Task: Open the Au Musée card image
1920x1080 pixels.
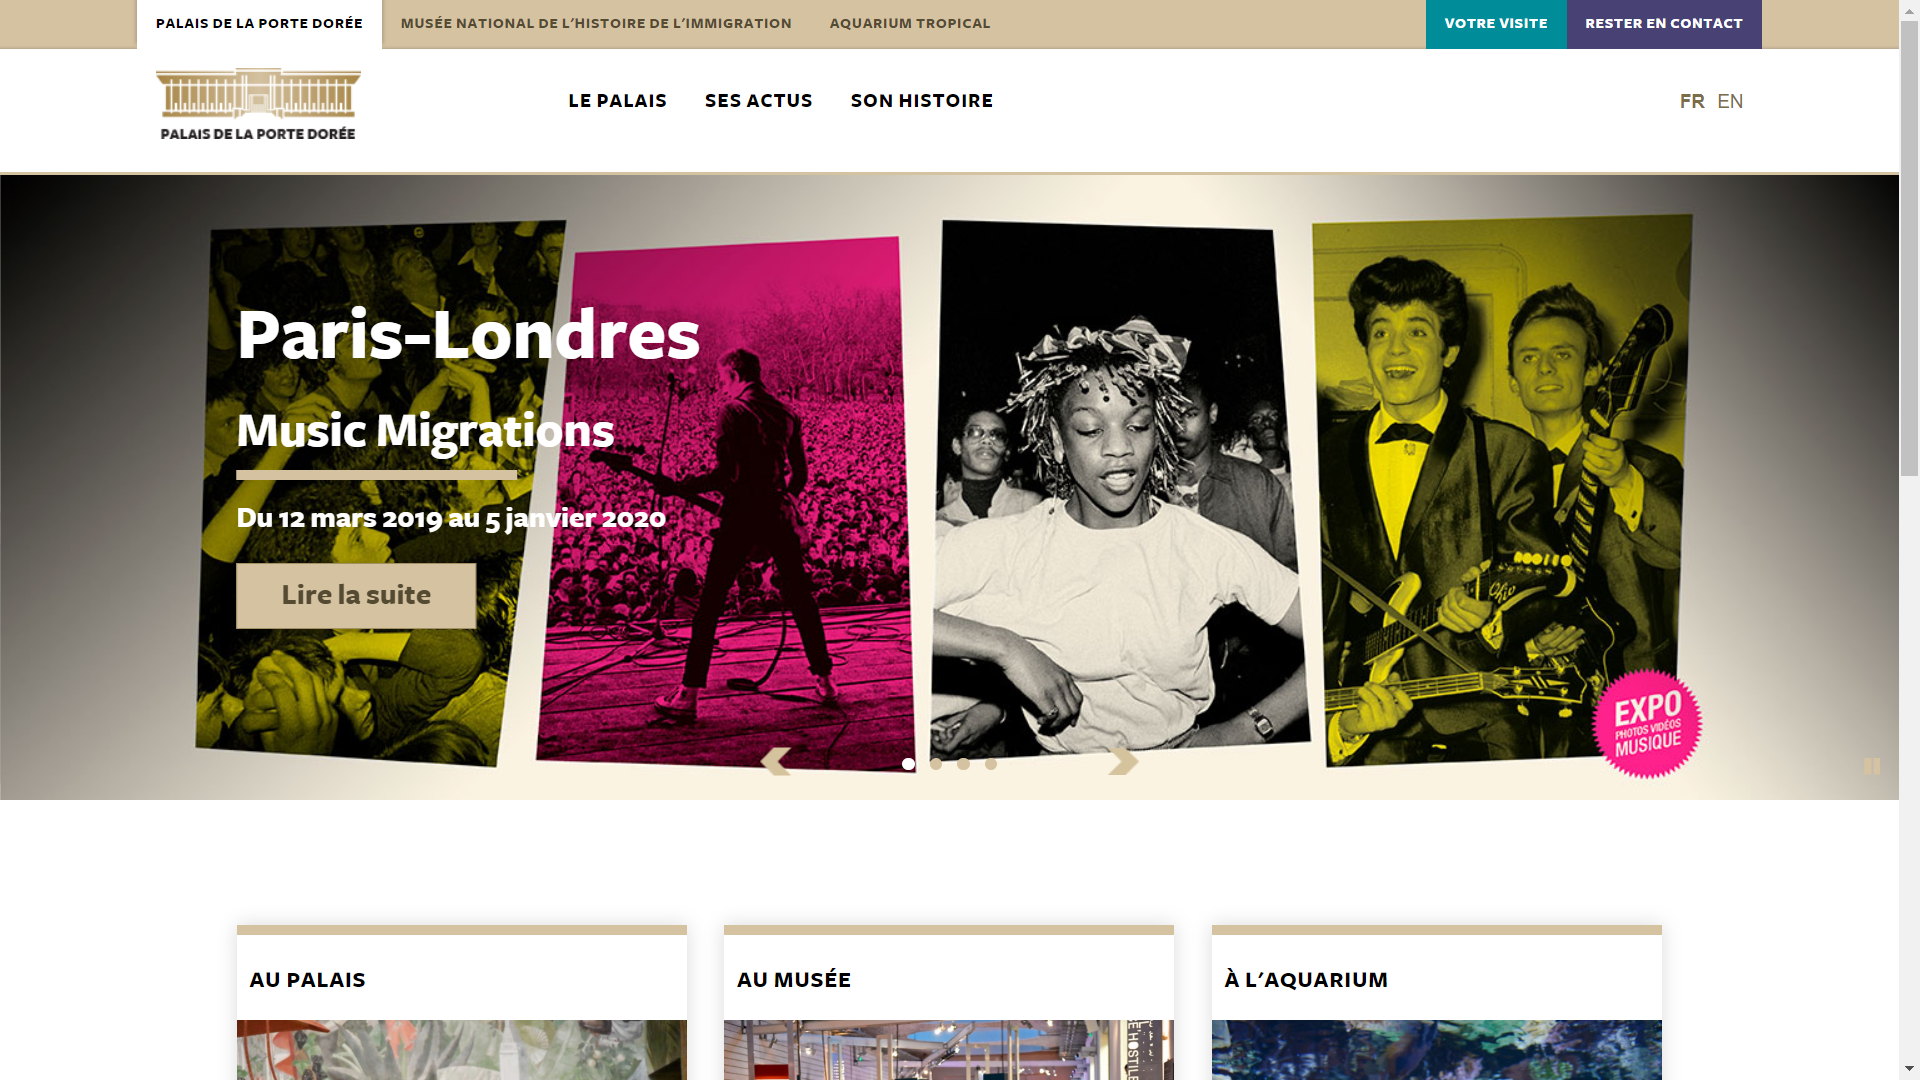Action: click(949, 1050)
